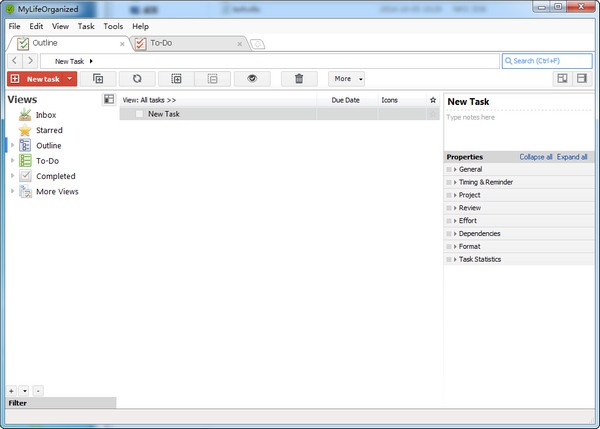Open the More dropdown button
This screenshot has width=600, height=429.
[x=346, y=79]
